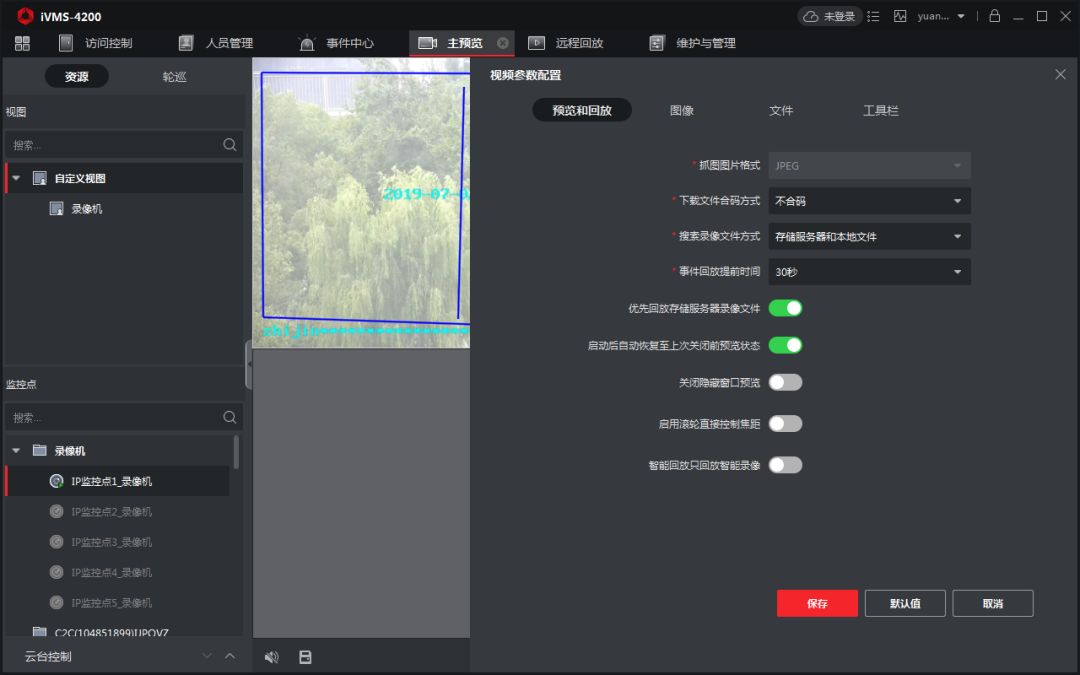Toggle 启动后自动恢复至上次关闭前预览状态 switch
This screenshot has width=1080, height=675.
coord(785,345)
